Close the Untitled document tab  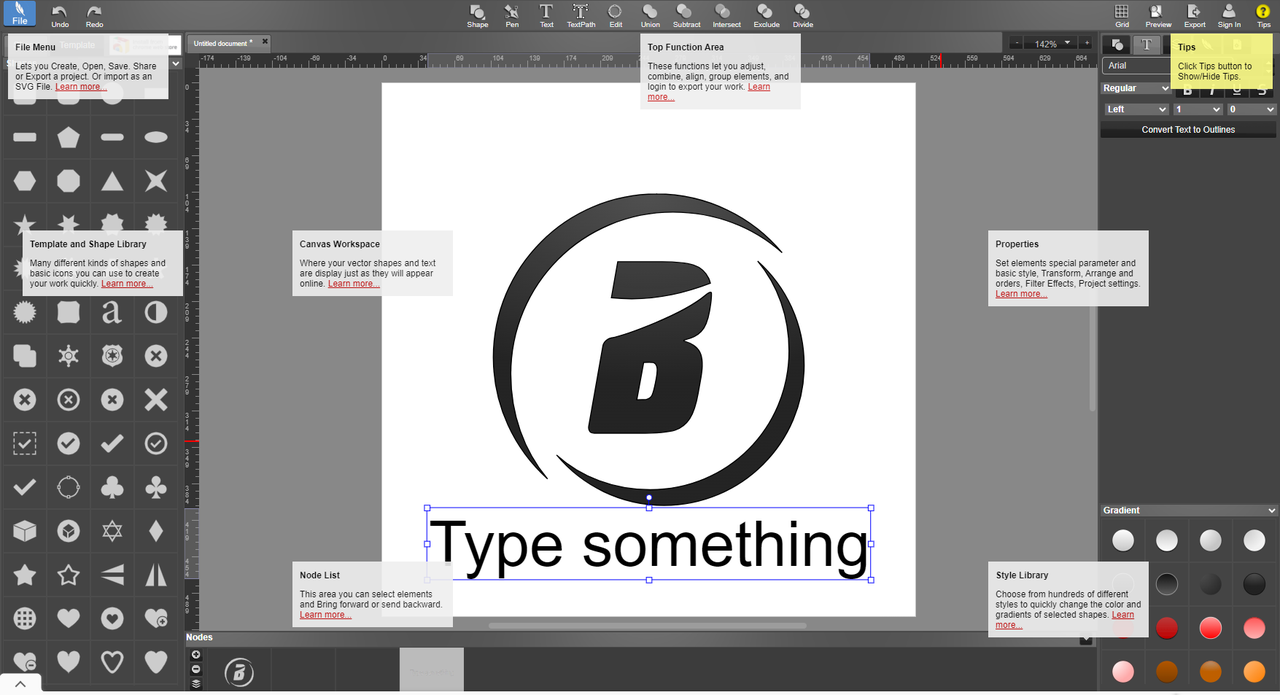coord(265,42)
